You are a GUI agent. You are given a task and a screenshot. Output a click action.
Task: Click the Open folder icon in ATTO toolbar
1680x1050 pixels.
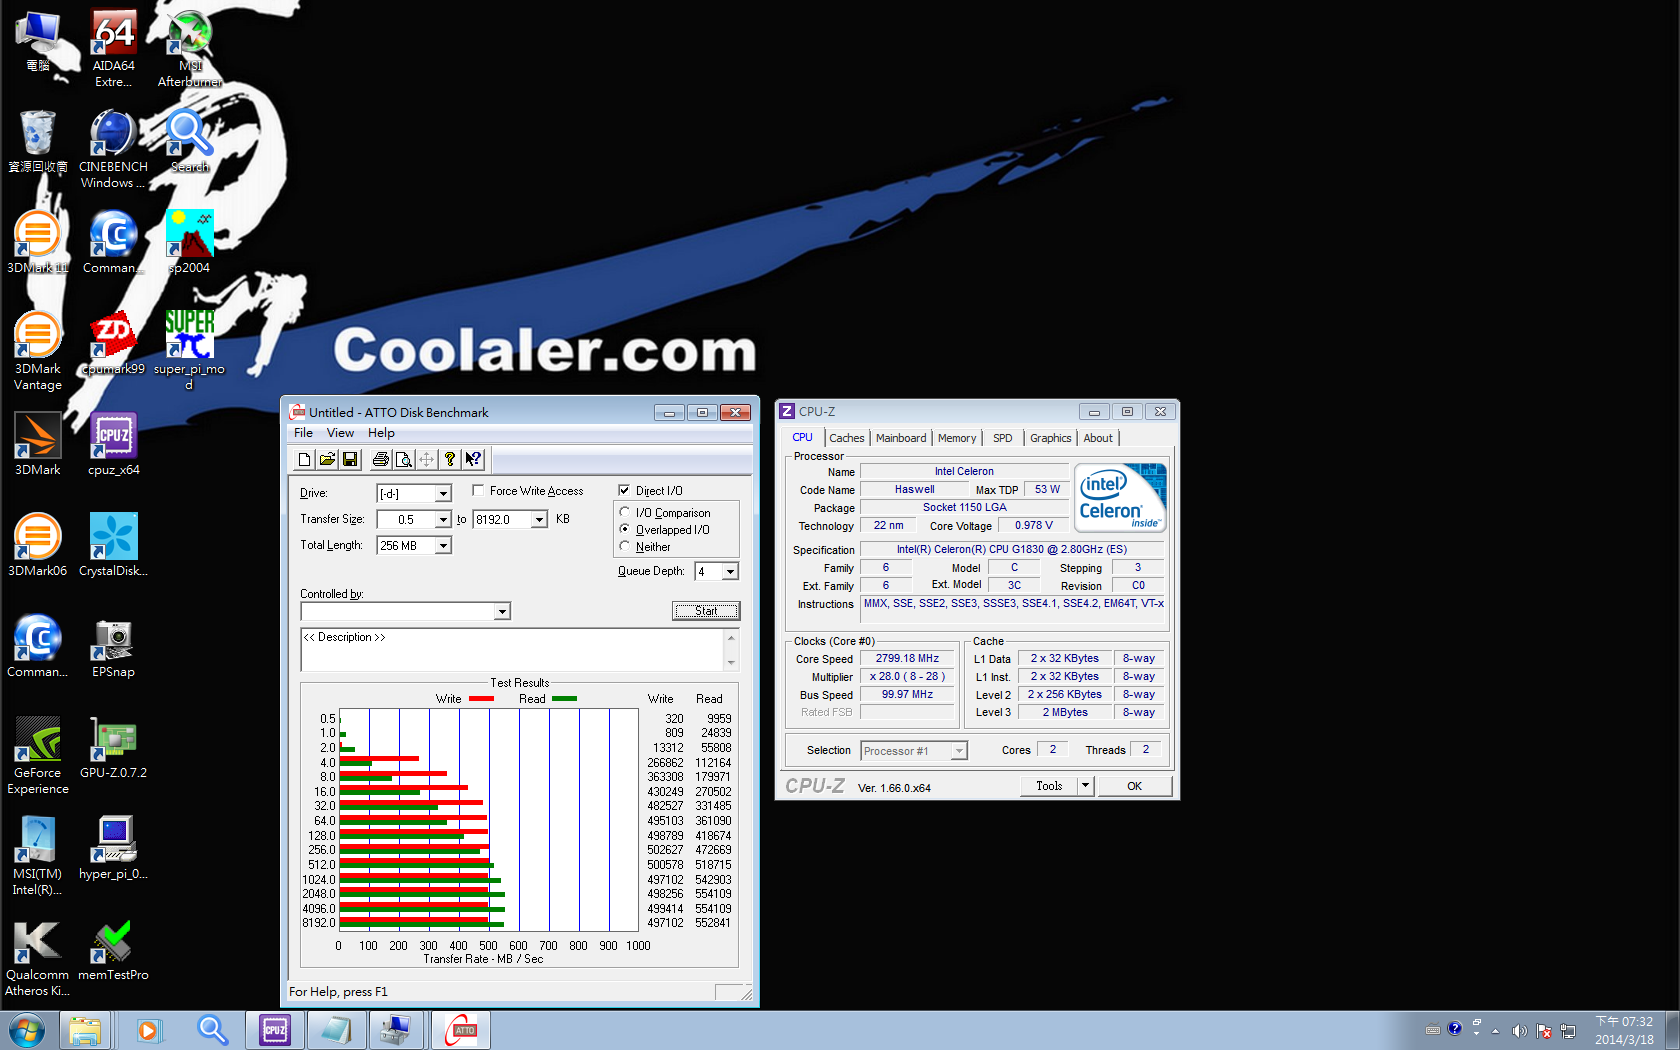(x=327, y=459)
